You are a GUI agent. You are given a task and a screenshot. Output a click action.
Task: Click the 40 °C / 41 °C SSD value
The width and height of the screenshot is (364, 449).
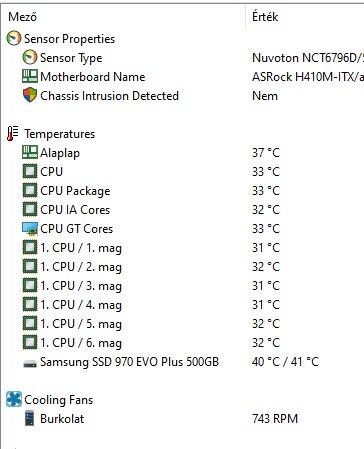[x=285, y=362]
